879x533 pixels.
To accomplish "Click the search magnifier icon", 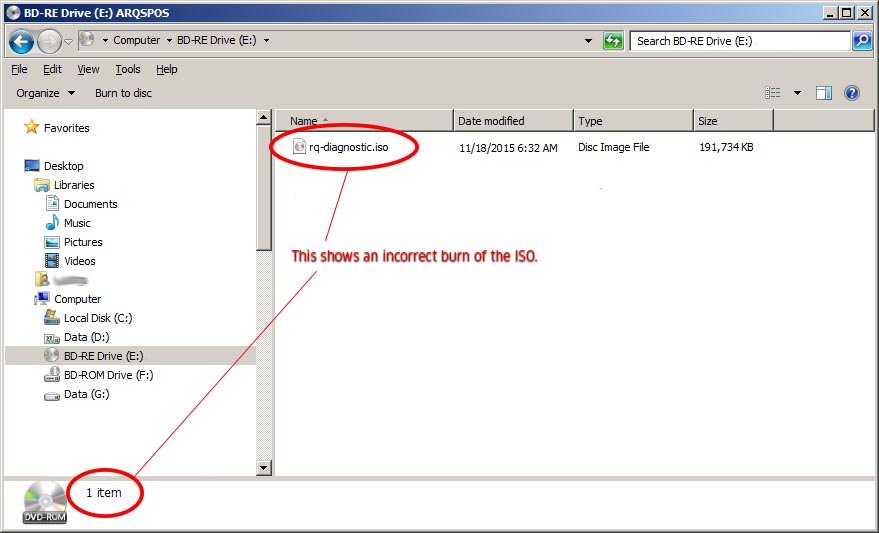I will [x=862, y=41].
